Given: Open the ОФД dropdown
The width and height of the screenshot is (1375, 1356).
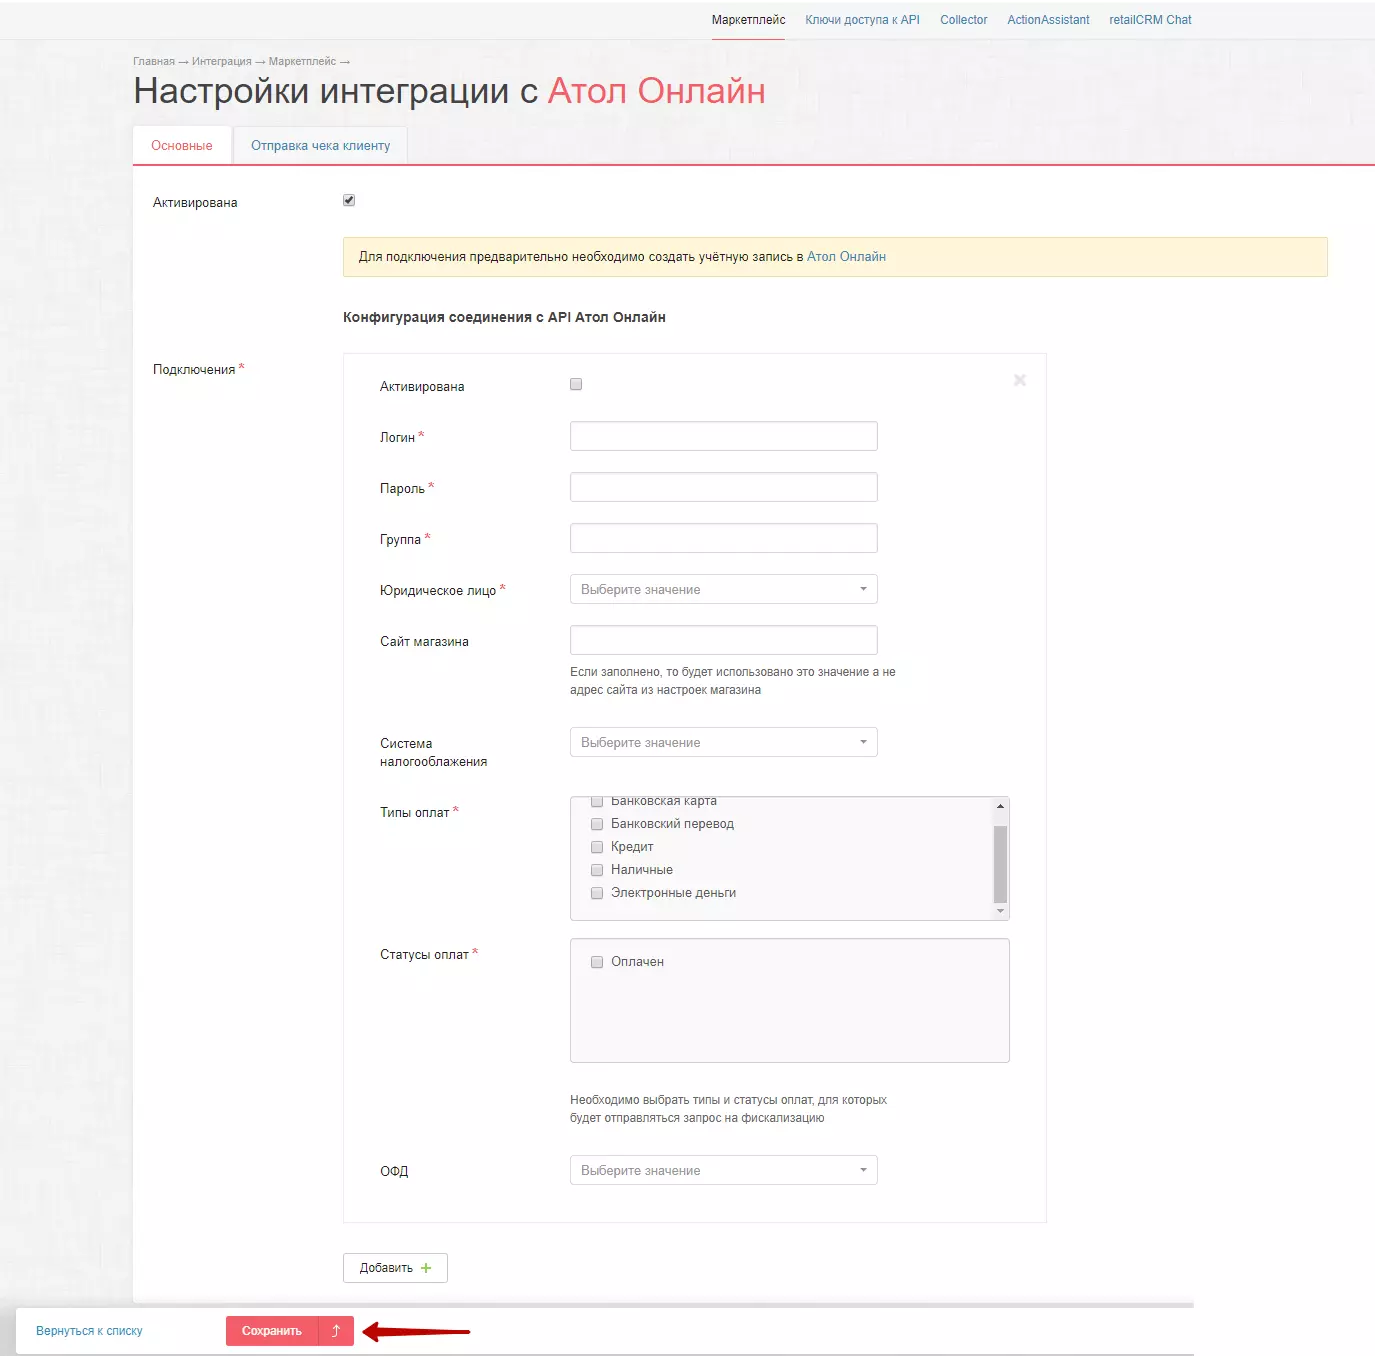Looking at the screenshot, I should [x=724, y=1170].
